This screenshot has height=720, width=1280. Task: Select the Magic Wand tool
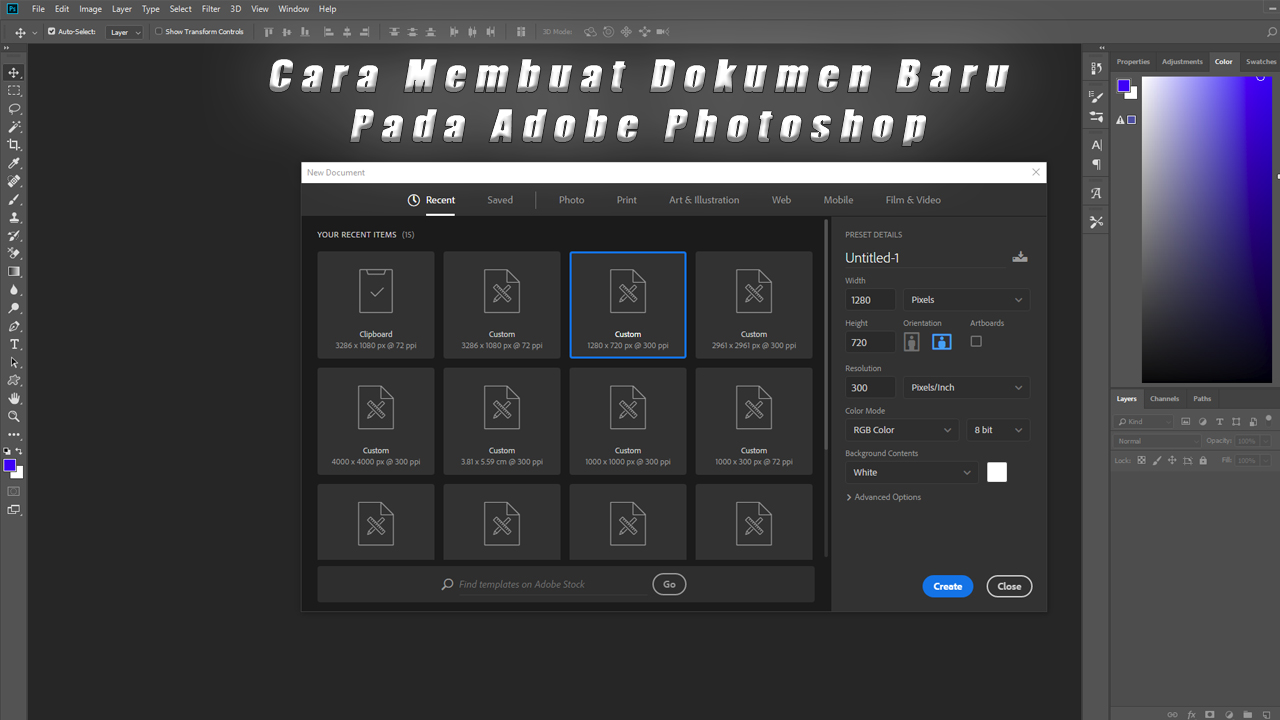(x=14, y=127)
